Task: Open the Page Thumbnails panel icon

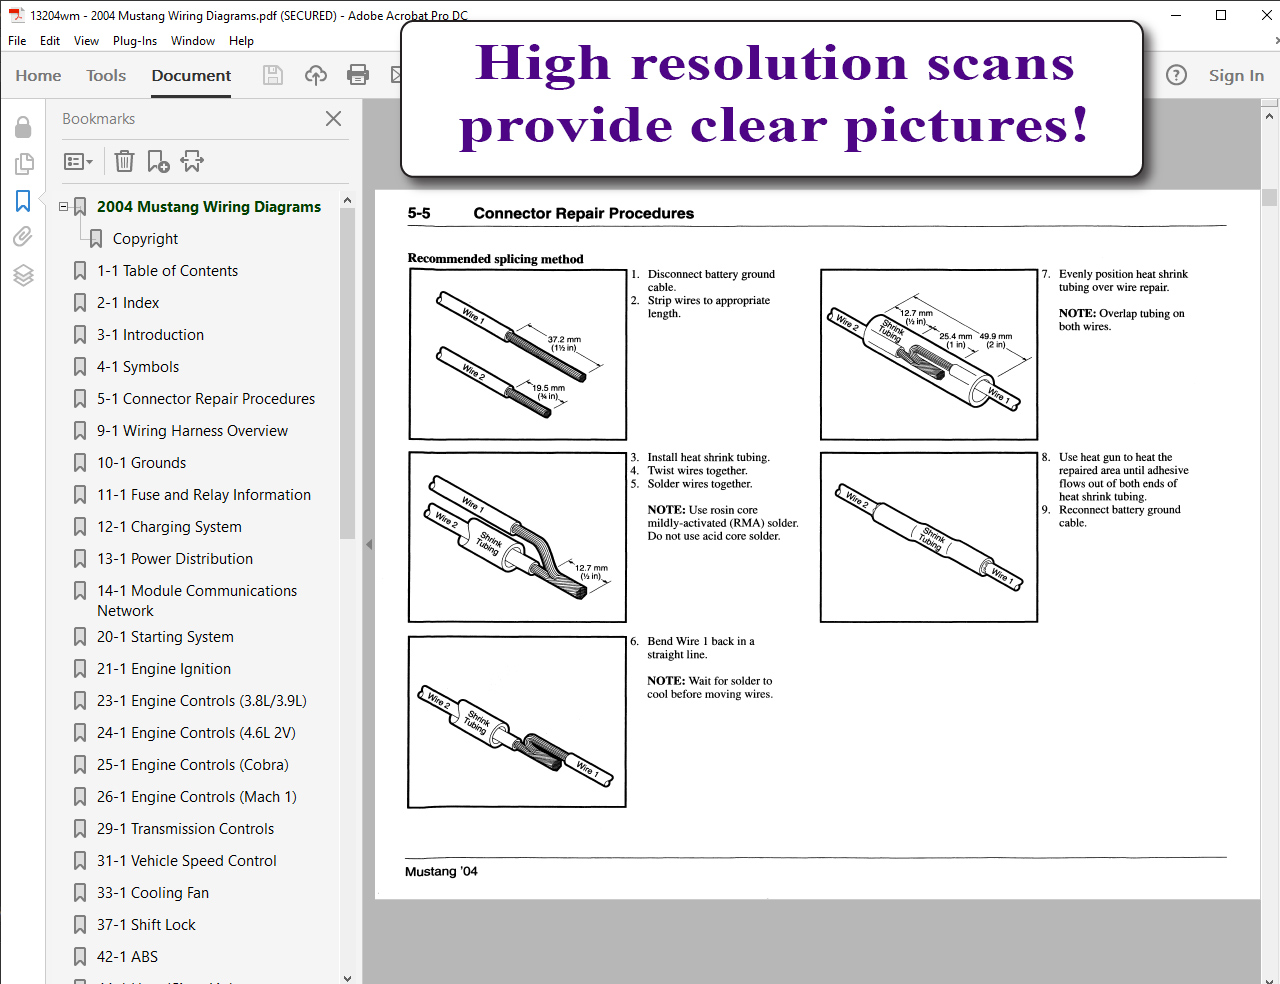Action: (x=23, y=163)
